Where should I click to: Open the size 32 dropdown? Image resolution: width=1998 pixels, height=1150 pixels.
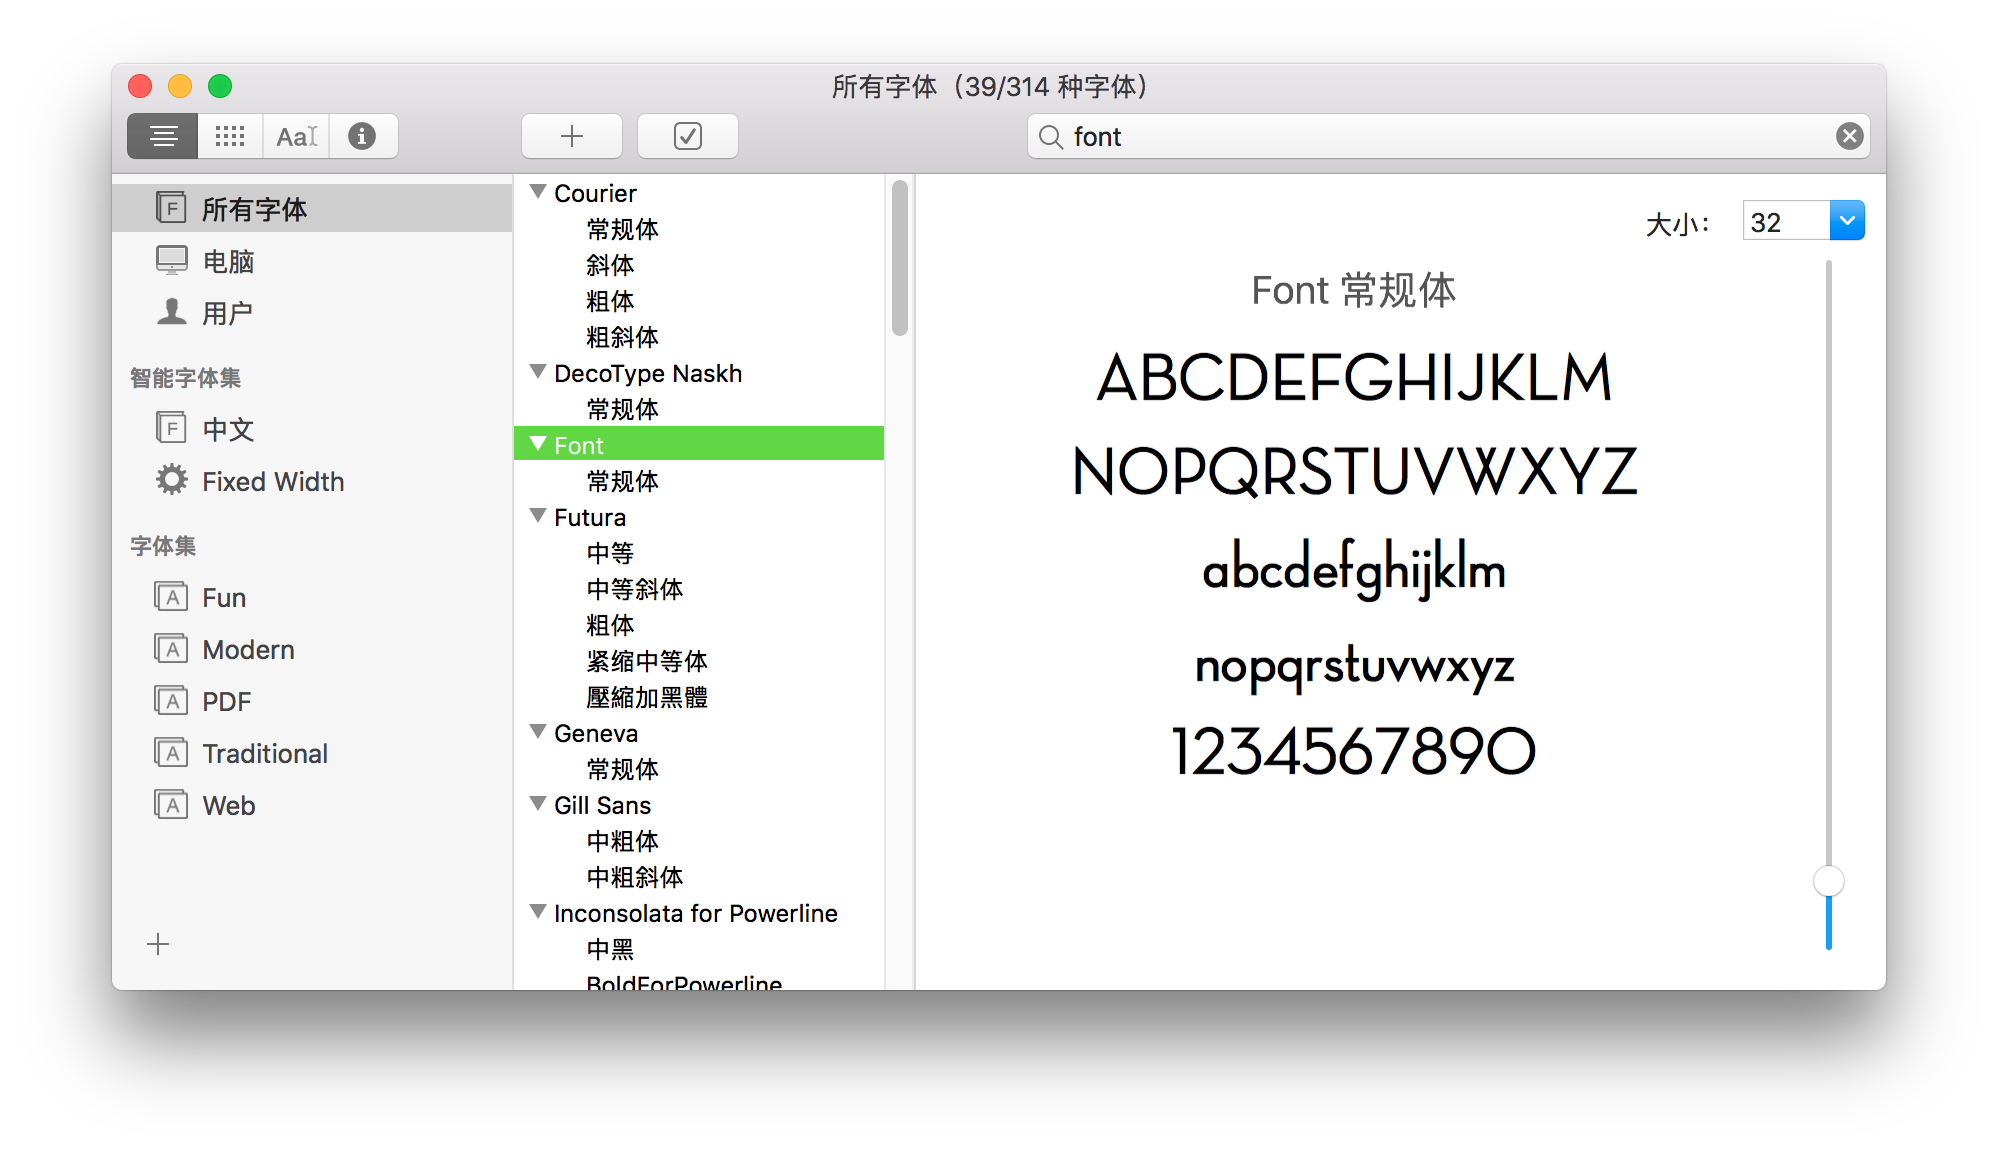click(x=1846, y=221)
